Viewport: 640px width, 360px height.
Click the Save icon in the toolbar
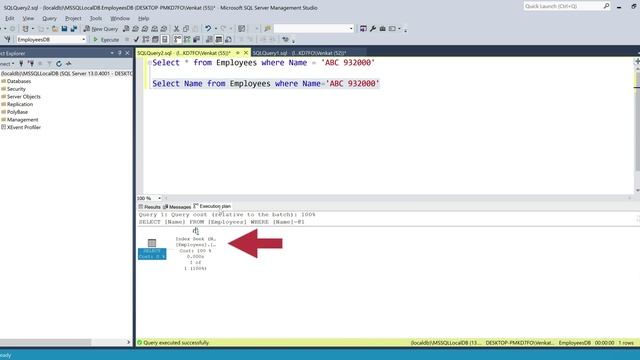point(64,29)
